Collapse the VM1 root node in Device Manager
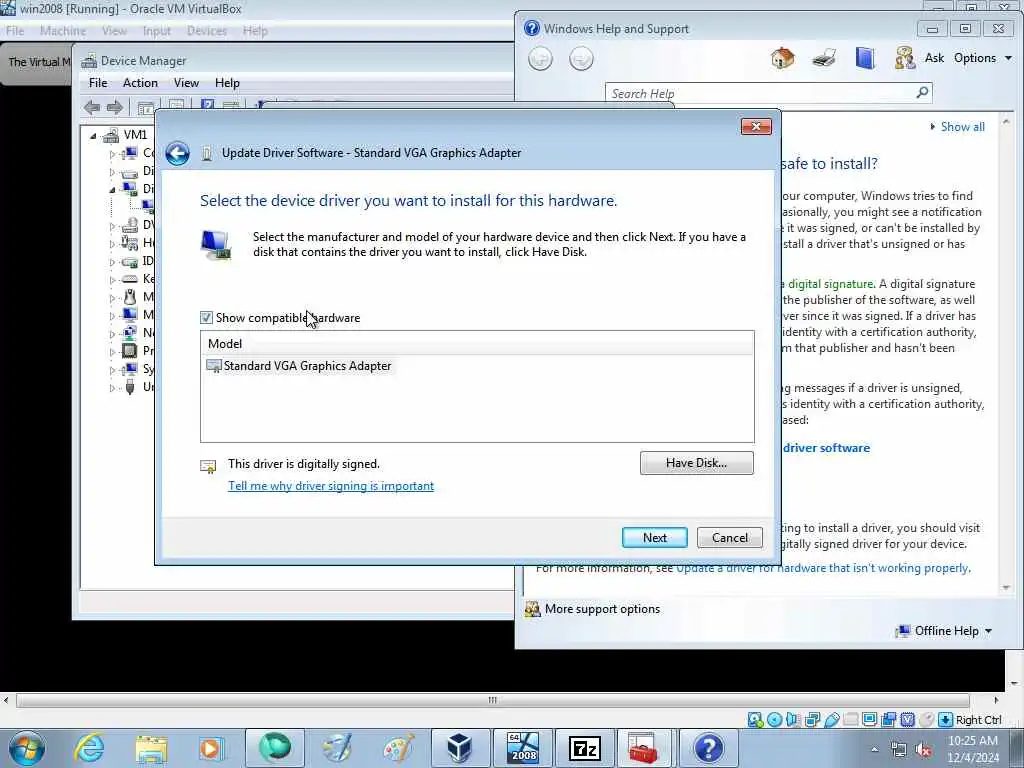Image resolution: width=1024 pixels, height=768 pixels. (93, 136)
